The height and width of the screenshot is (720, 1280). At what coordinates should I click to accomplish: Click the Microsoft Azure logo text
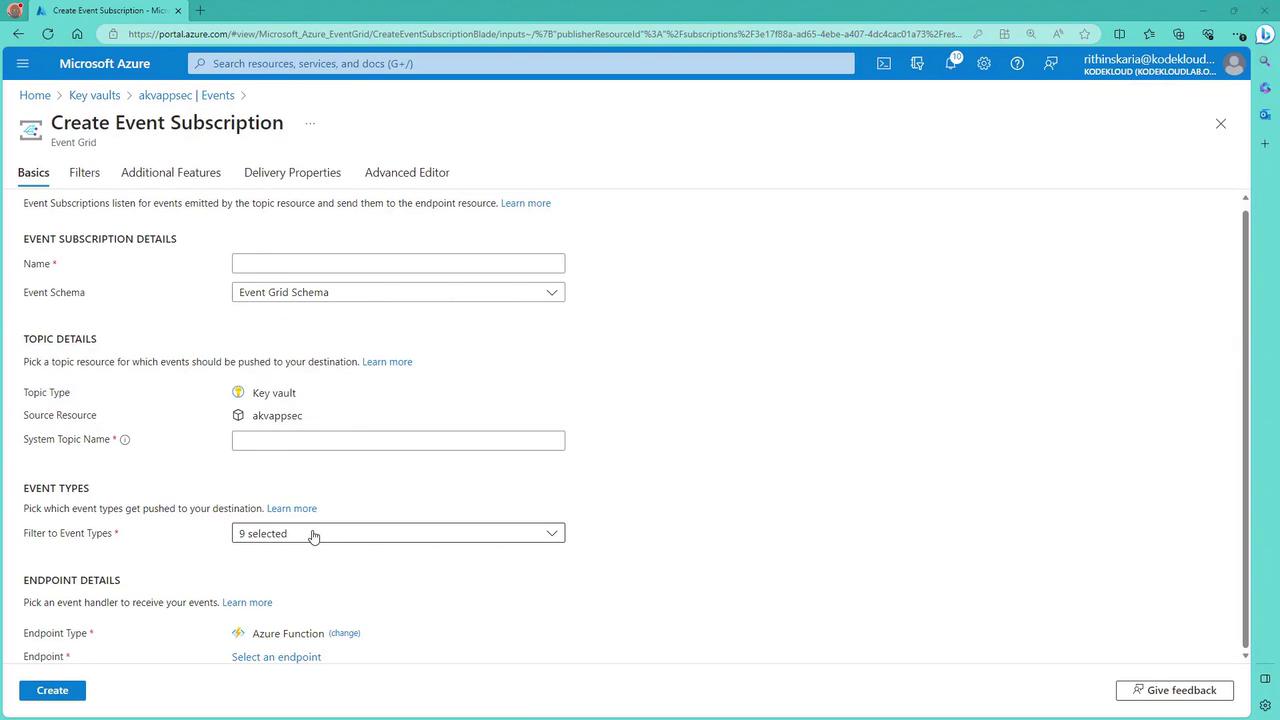pos(105,64)
